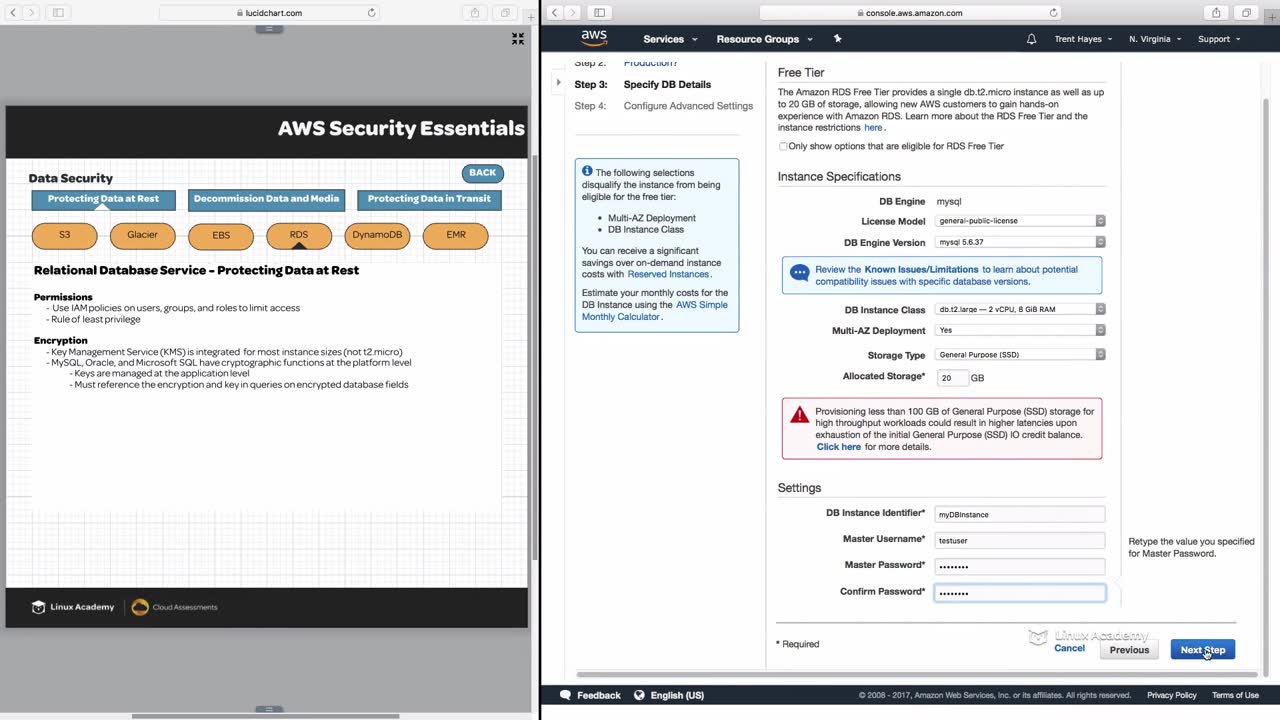This screenshot has width=1280, height=720.
Task: Expand the Resource Groups menu
Action: click(x=764, y=39)
